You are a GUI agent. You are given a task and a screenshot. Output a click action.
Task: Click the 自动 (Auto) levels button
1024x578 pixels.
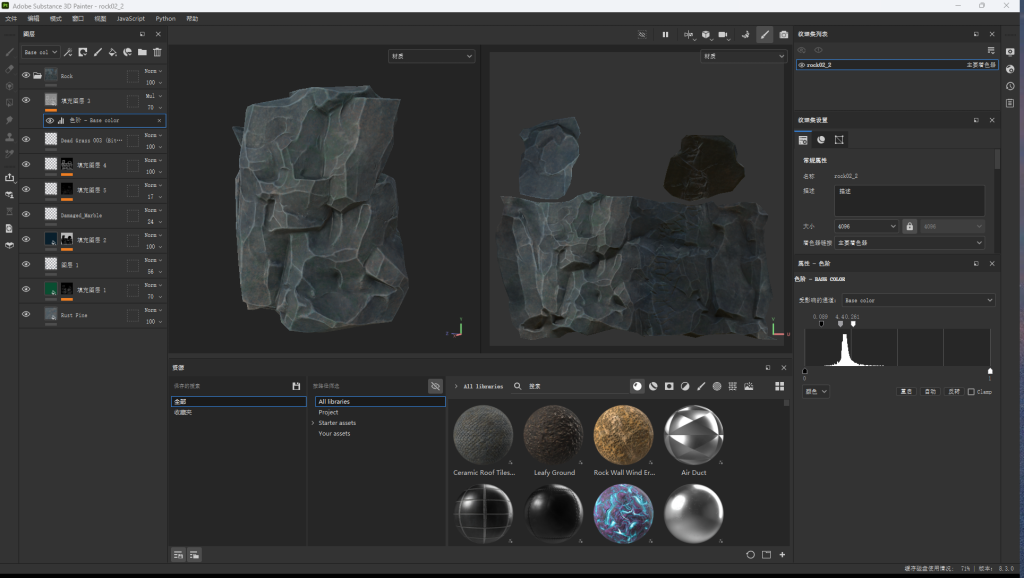coord(930,392)
